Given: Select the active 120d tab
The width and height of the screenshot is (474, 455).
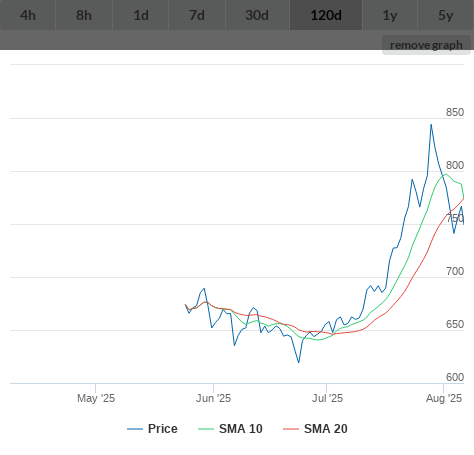Looking at the screenshot, I should pyautogui.click(x=326, y=15).
